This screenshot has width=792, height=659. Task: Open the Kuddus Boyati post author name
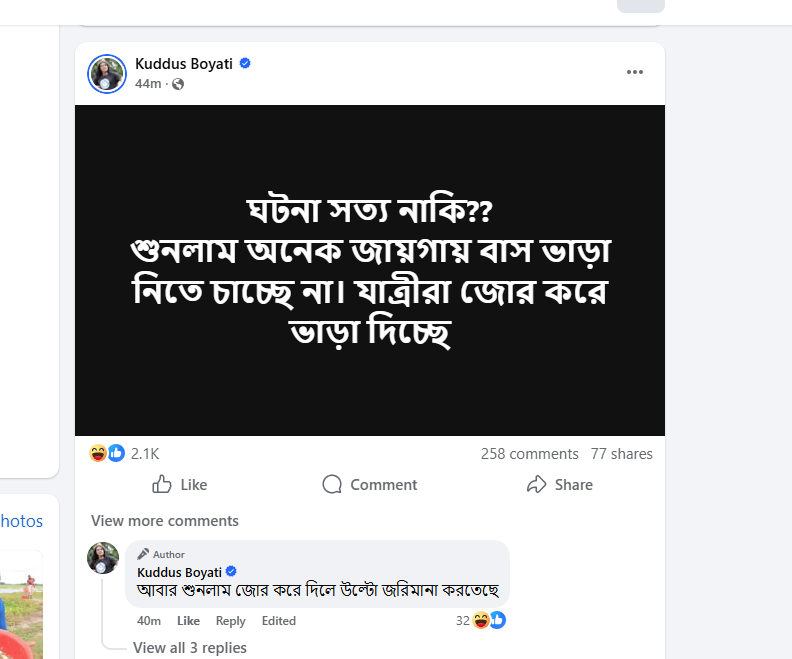(x=183, y=64)
